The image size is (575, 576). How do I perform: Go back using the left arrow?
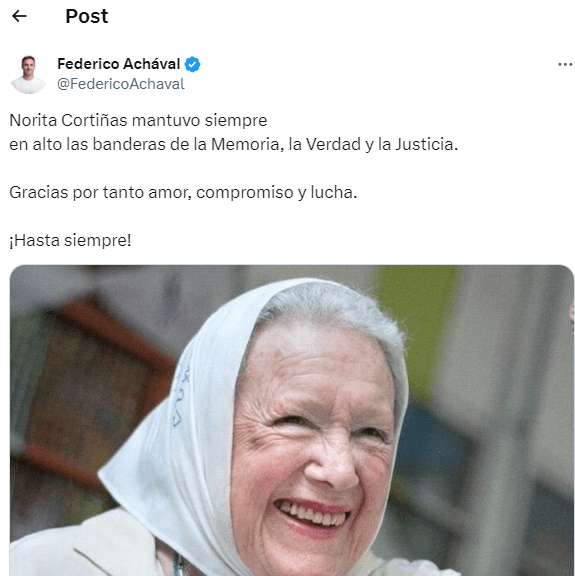point(19,16)
